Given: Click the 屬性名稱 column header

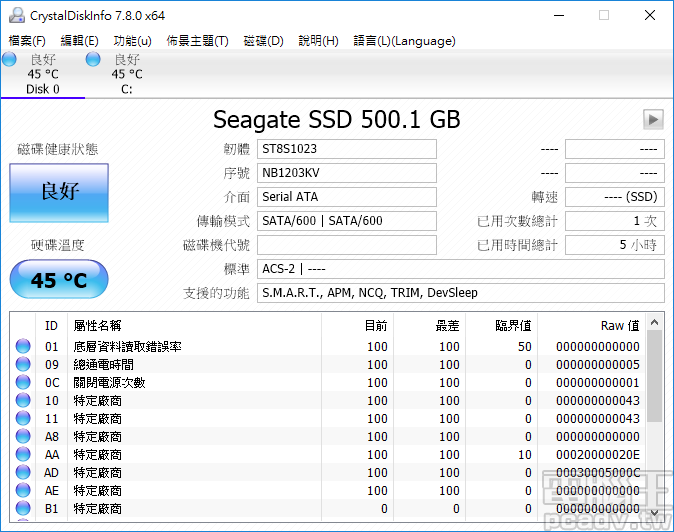Looking at the screenshot, I should (x=195, y=326).
